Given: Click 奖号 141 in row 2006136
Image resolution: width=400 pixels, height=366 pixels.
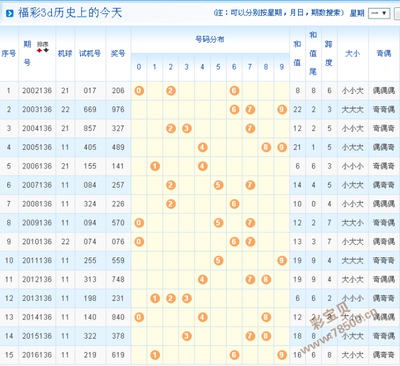Looking at the screenshot, I should point(118,166).
